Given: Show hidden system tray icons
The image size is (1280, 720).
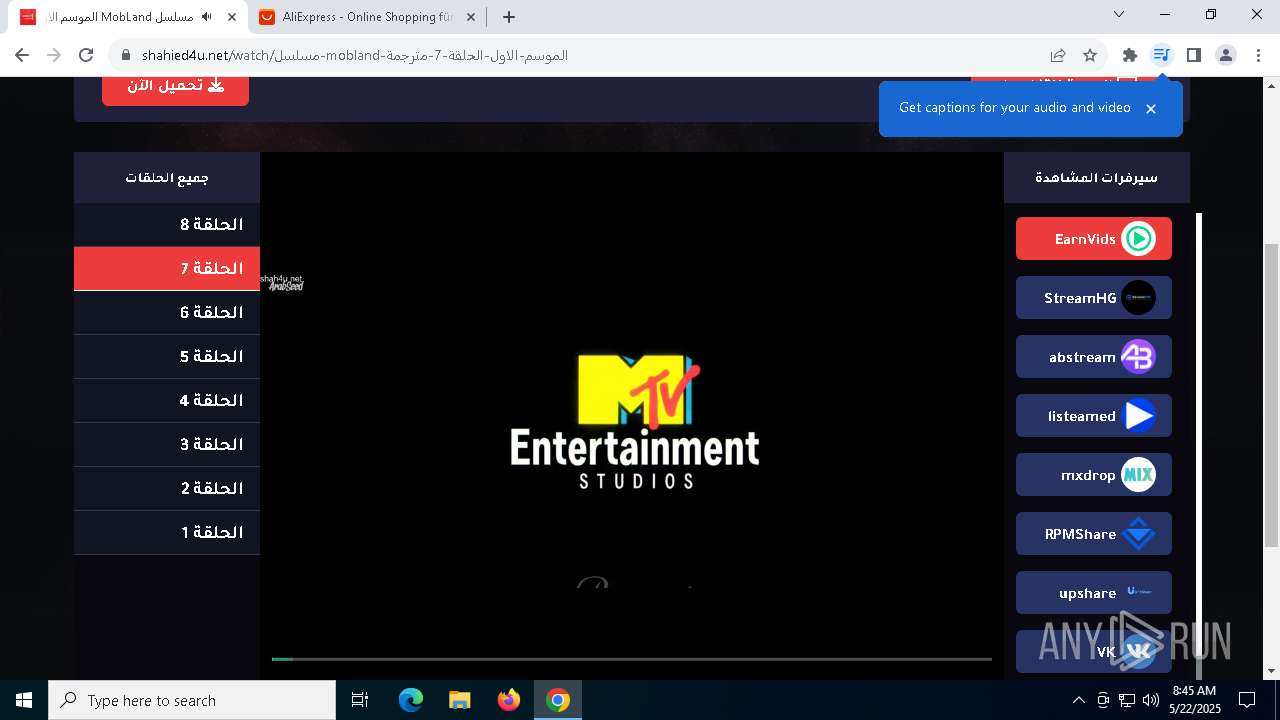Looking at the screenshot, I should click(x=1078, y=700).
